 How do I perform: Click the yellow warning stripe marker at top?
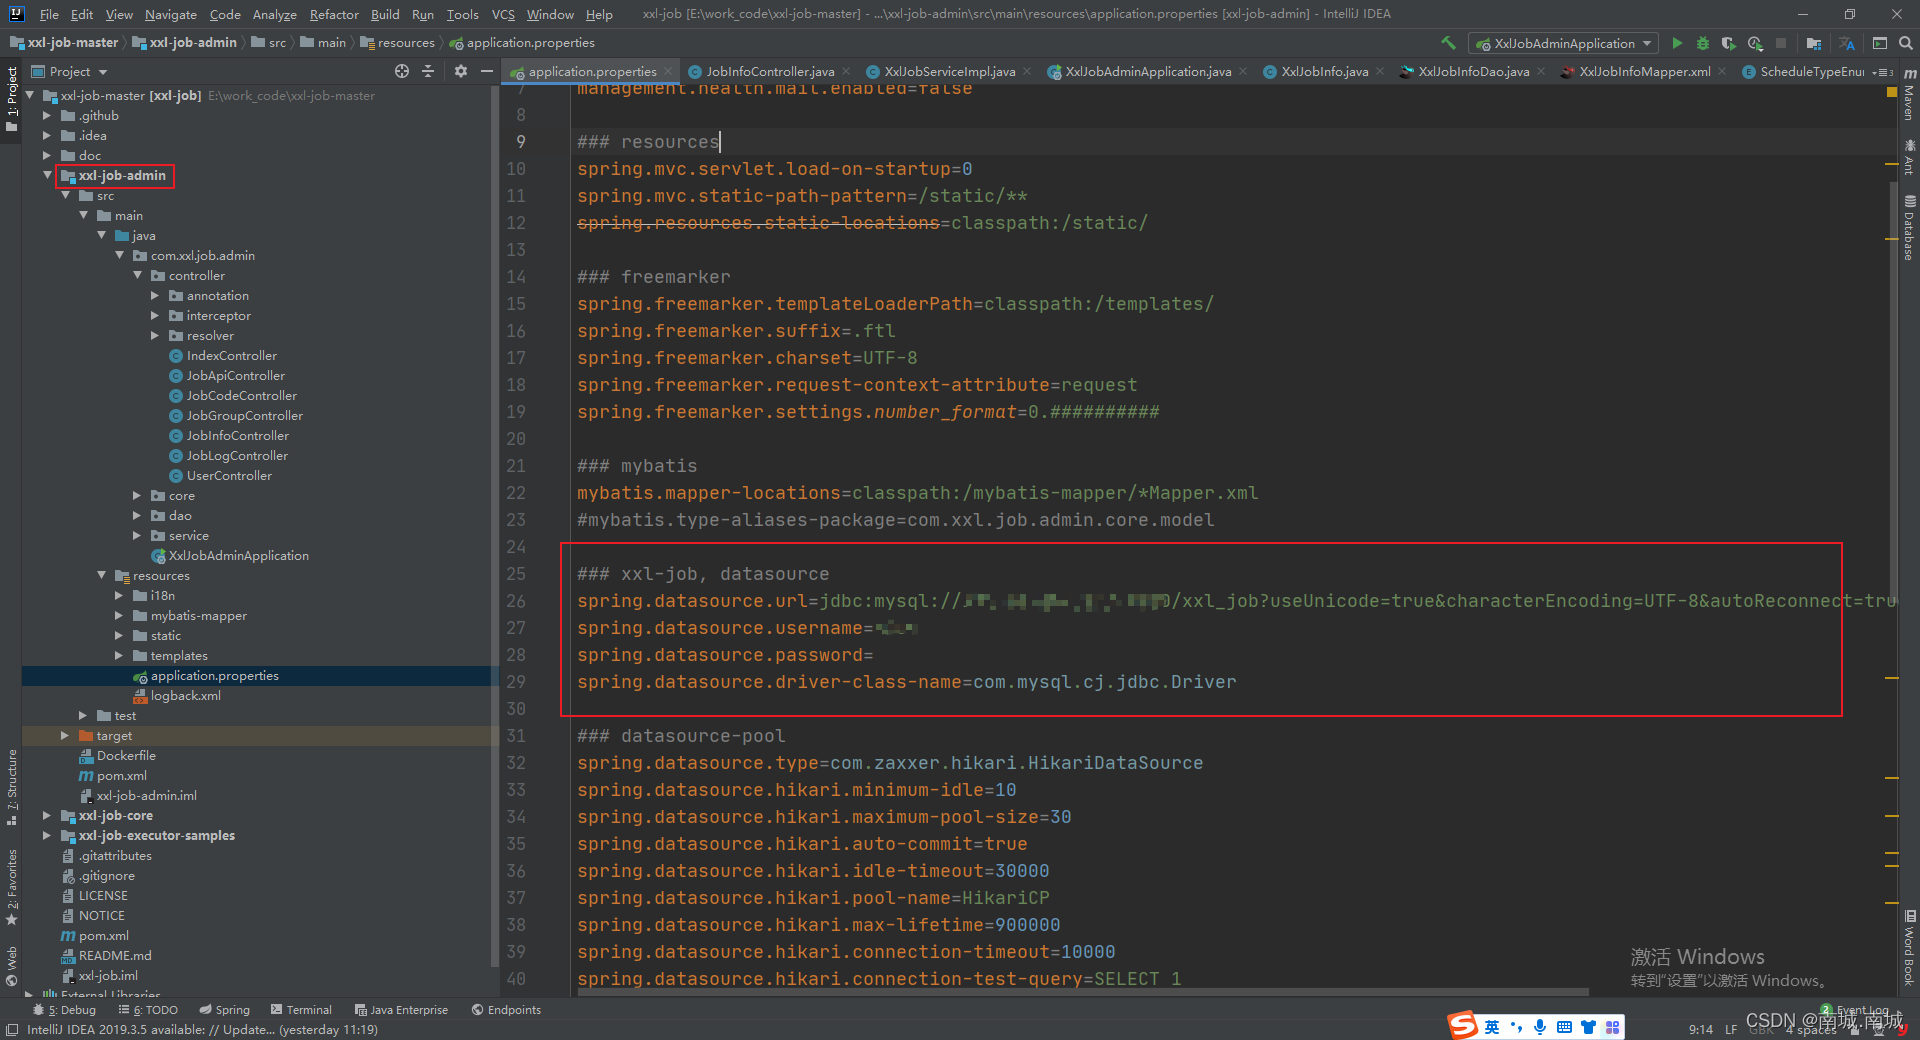click(x=1892, y=91)
